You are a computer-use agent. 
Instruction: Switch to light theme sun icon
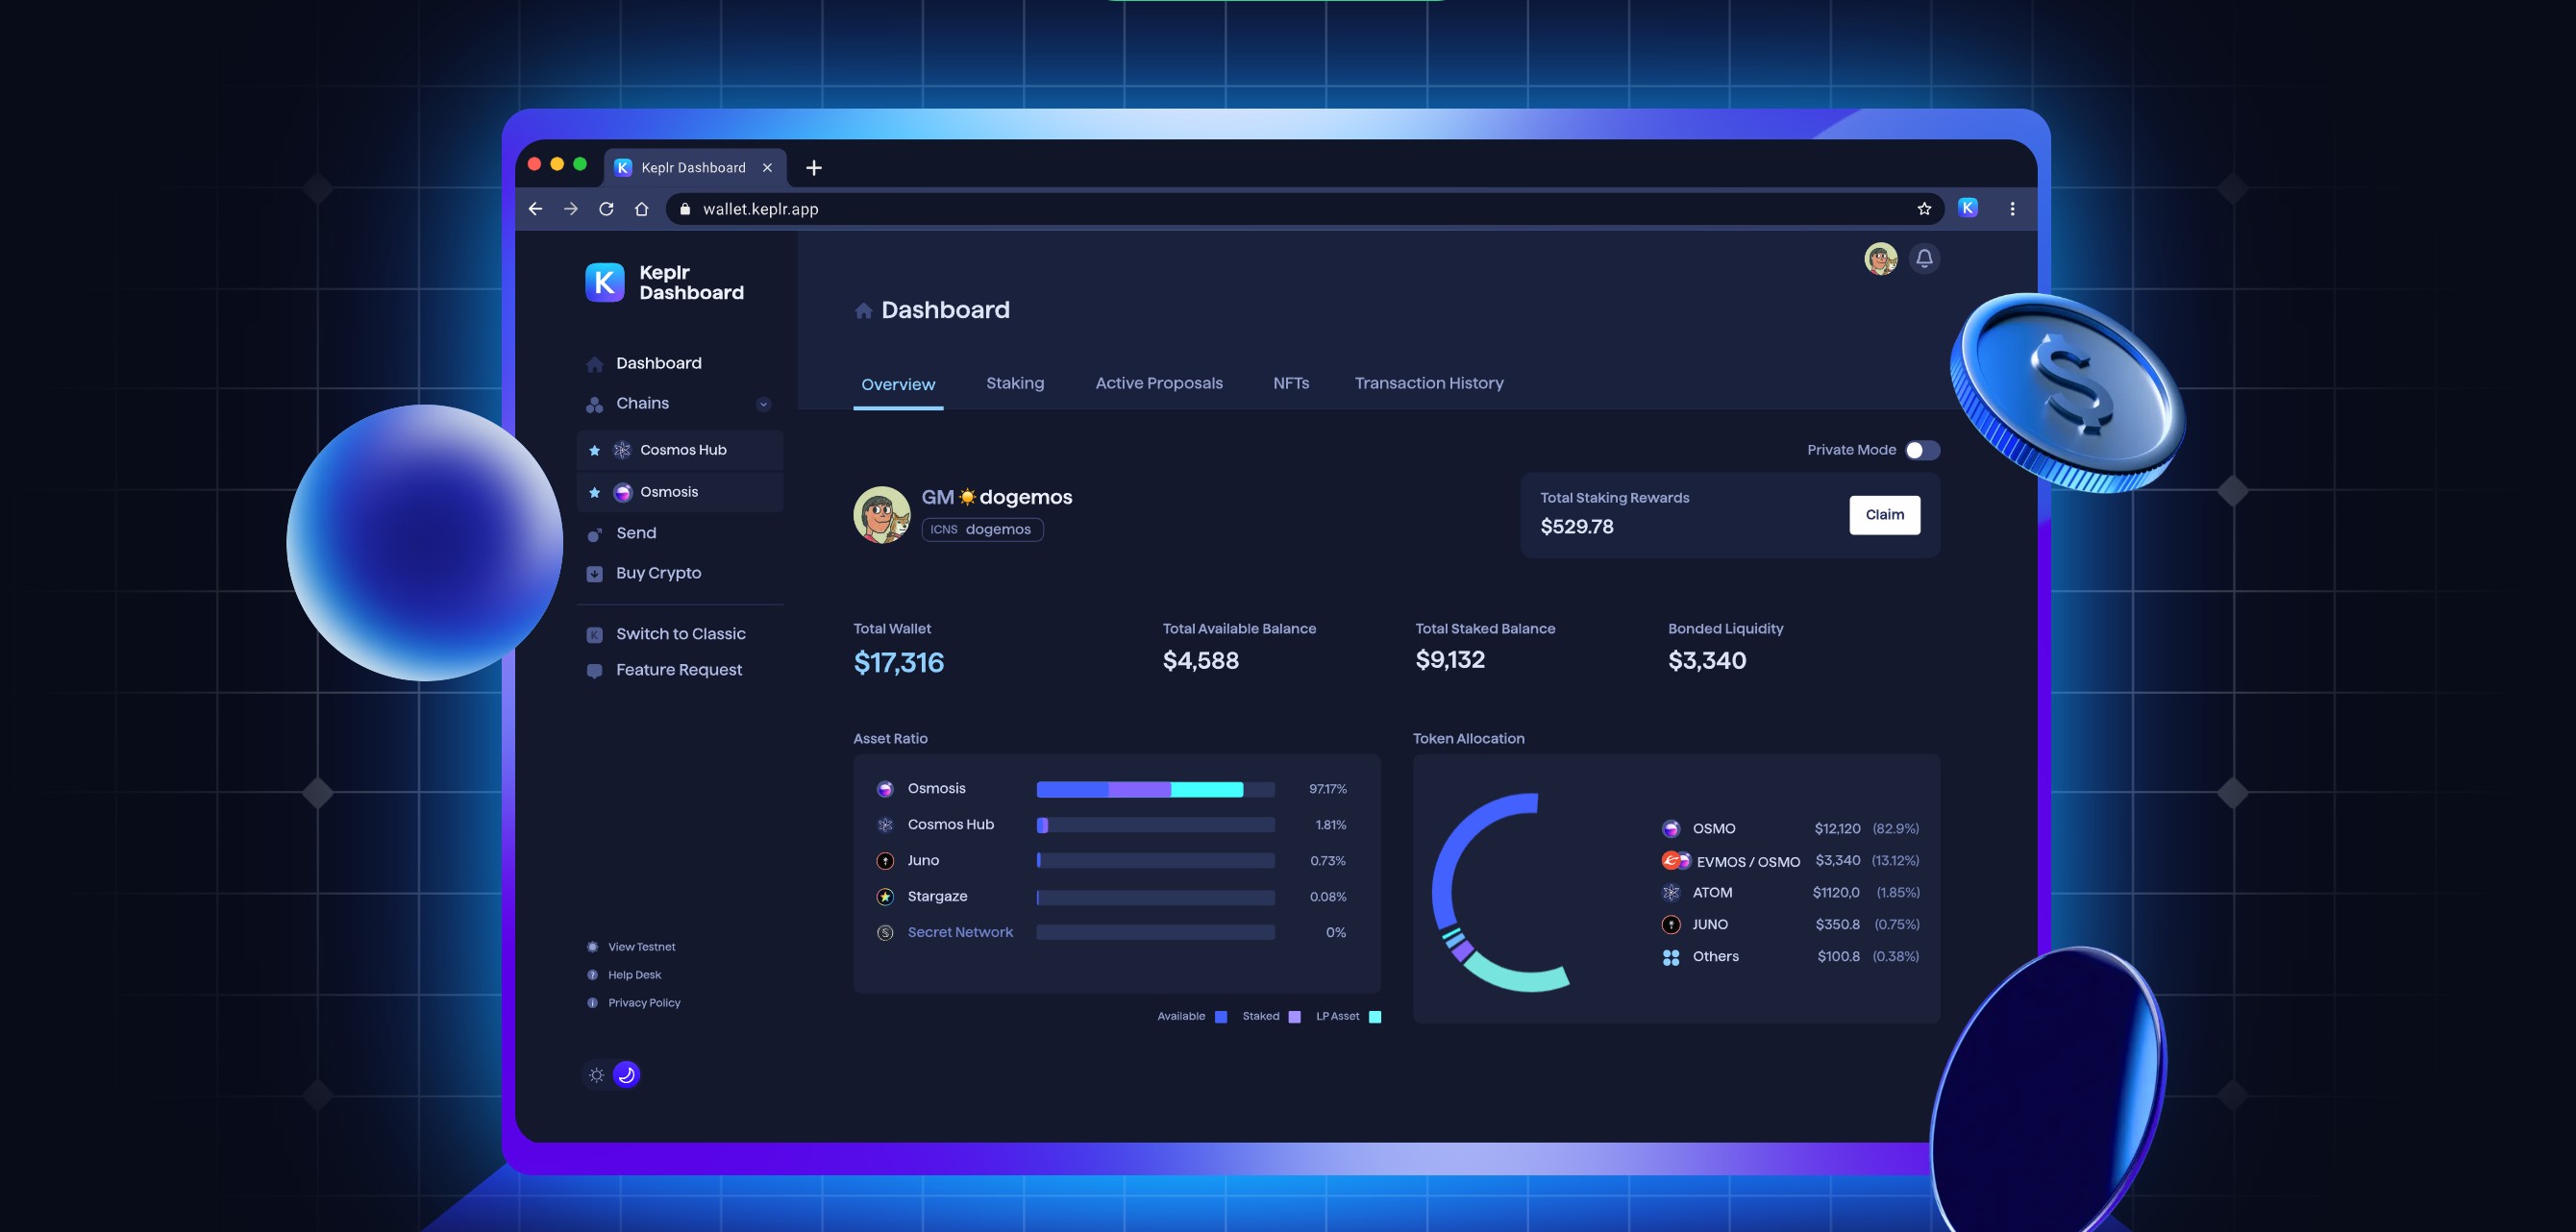597,1075
